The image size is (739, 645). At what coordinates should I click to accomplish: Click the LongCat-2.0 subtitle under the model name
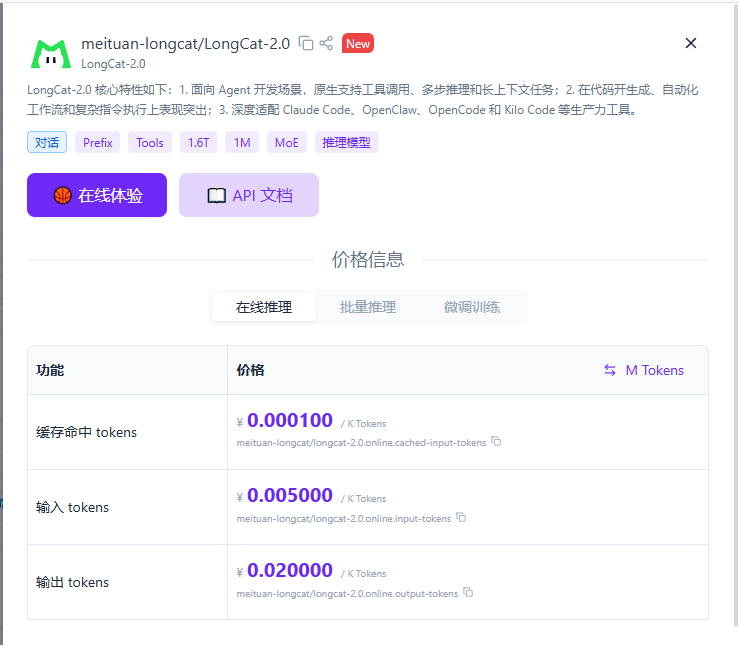tap(113, 64)
